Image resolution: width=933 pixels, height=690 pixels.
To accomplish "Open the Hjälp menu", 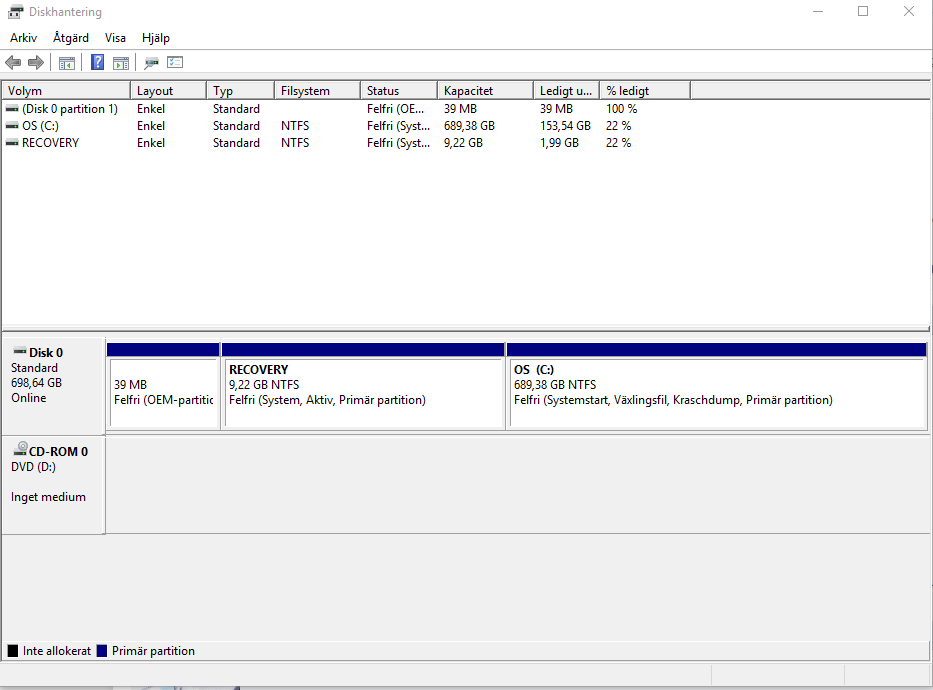I will coord(156,37).
